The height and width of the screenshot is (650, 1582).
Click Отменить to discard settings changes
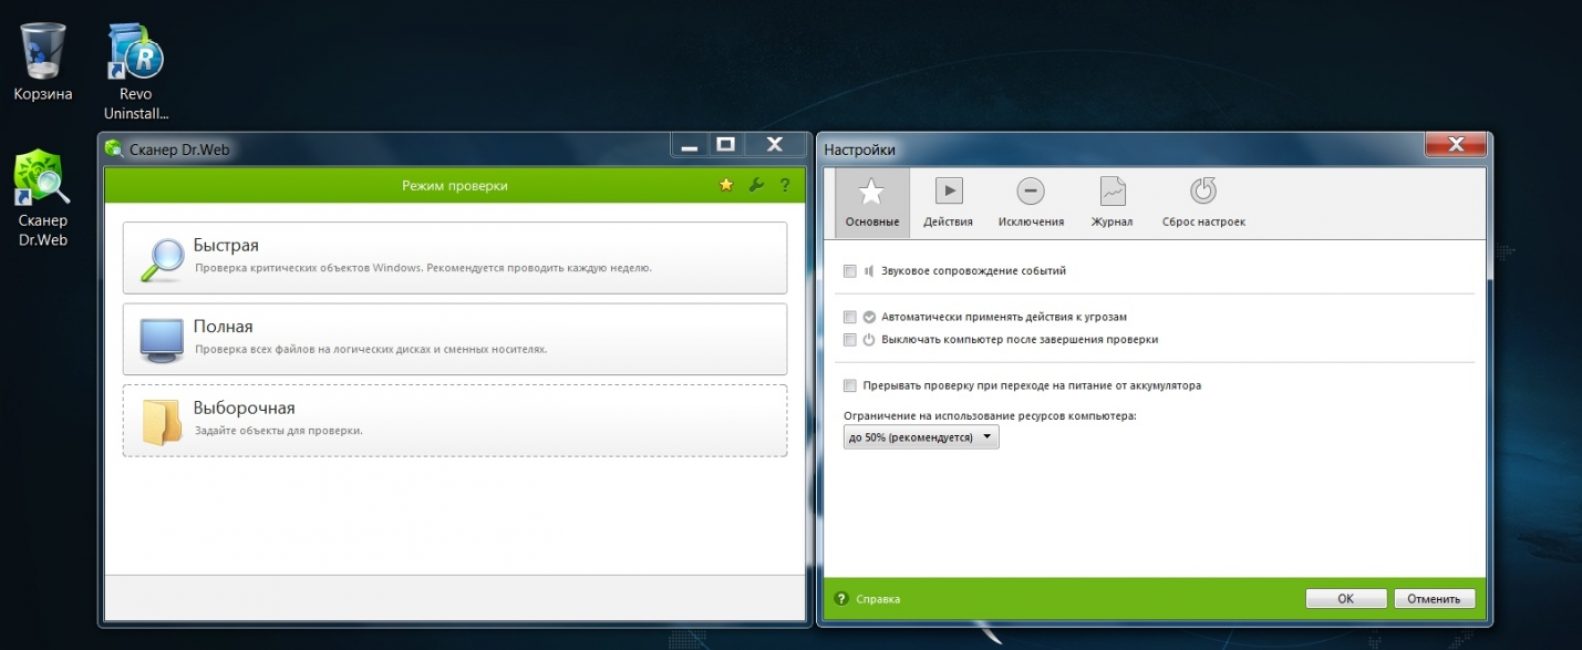pyautogui.click(x=1434, y=599)
